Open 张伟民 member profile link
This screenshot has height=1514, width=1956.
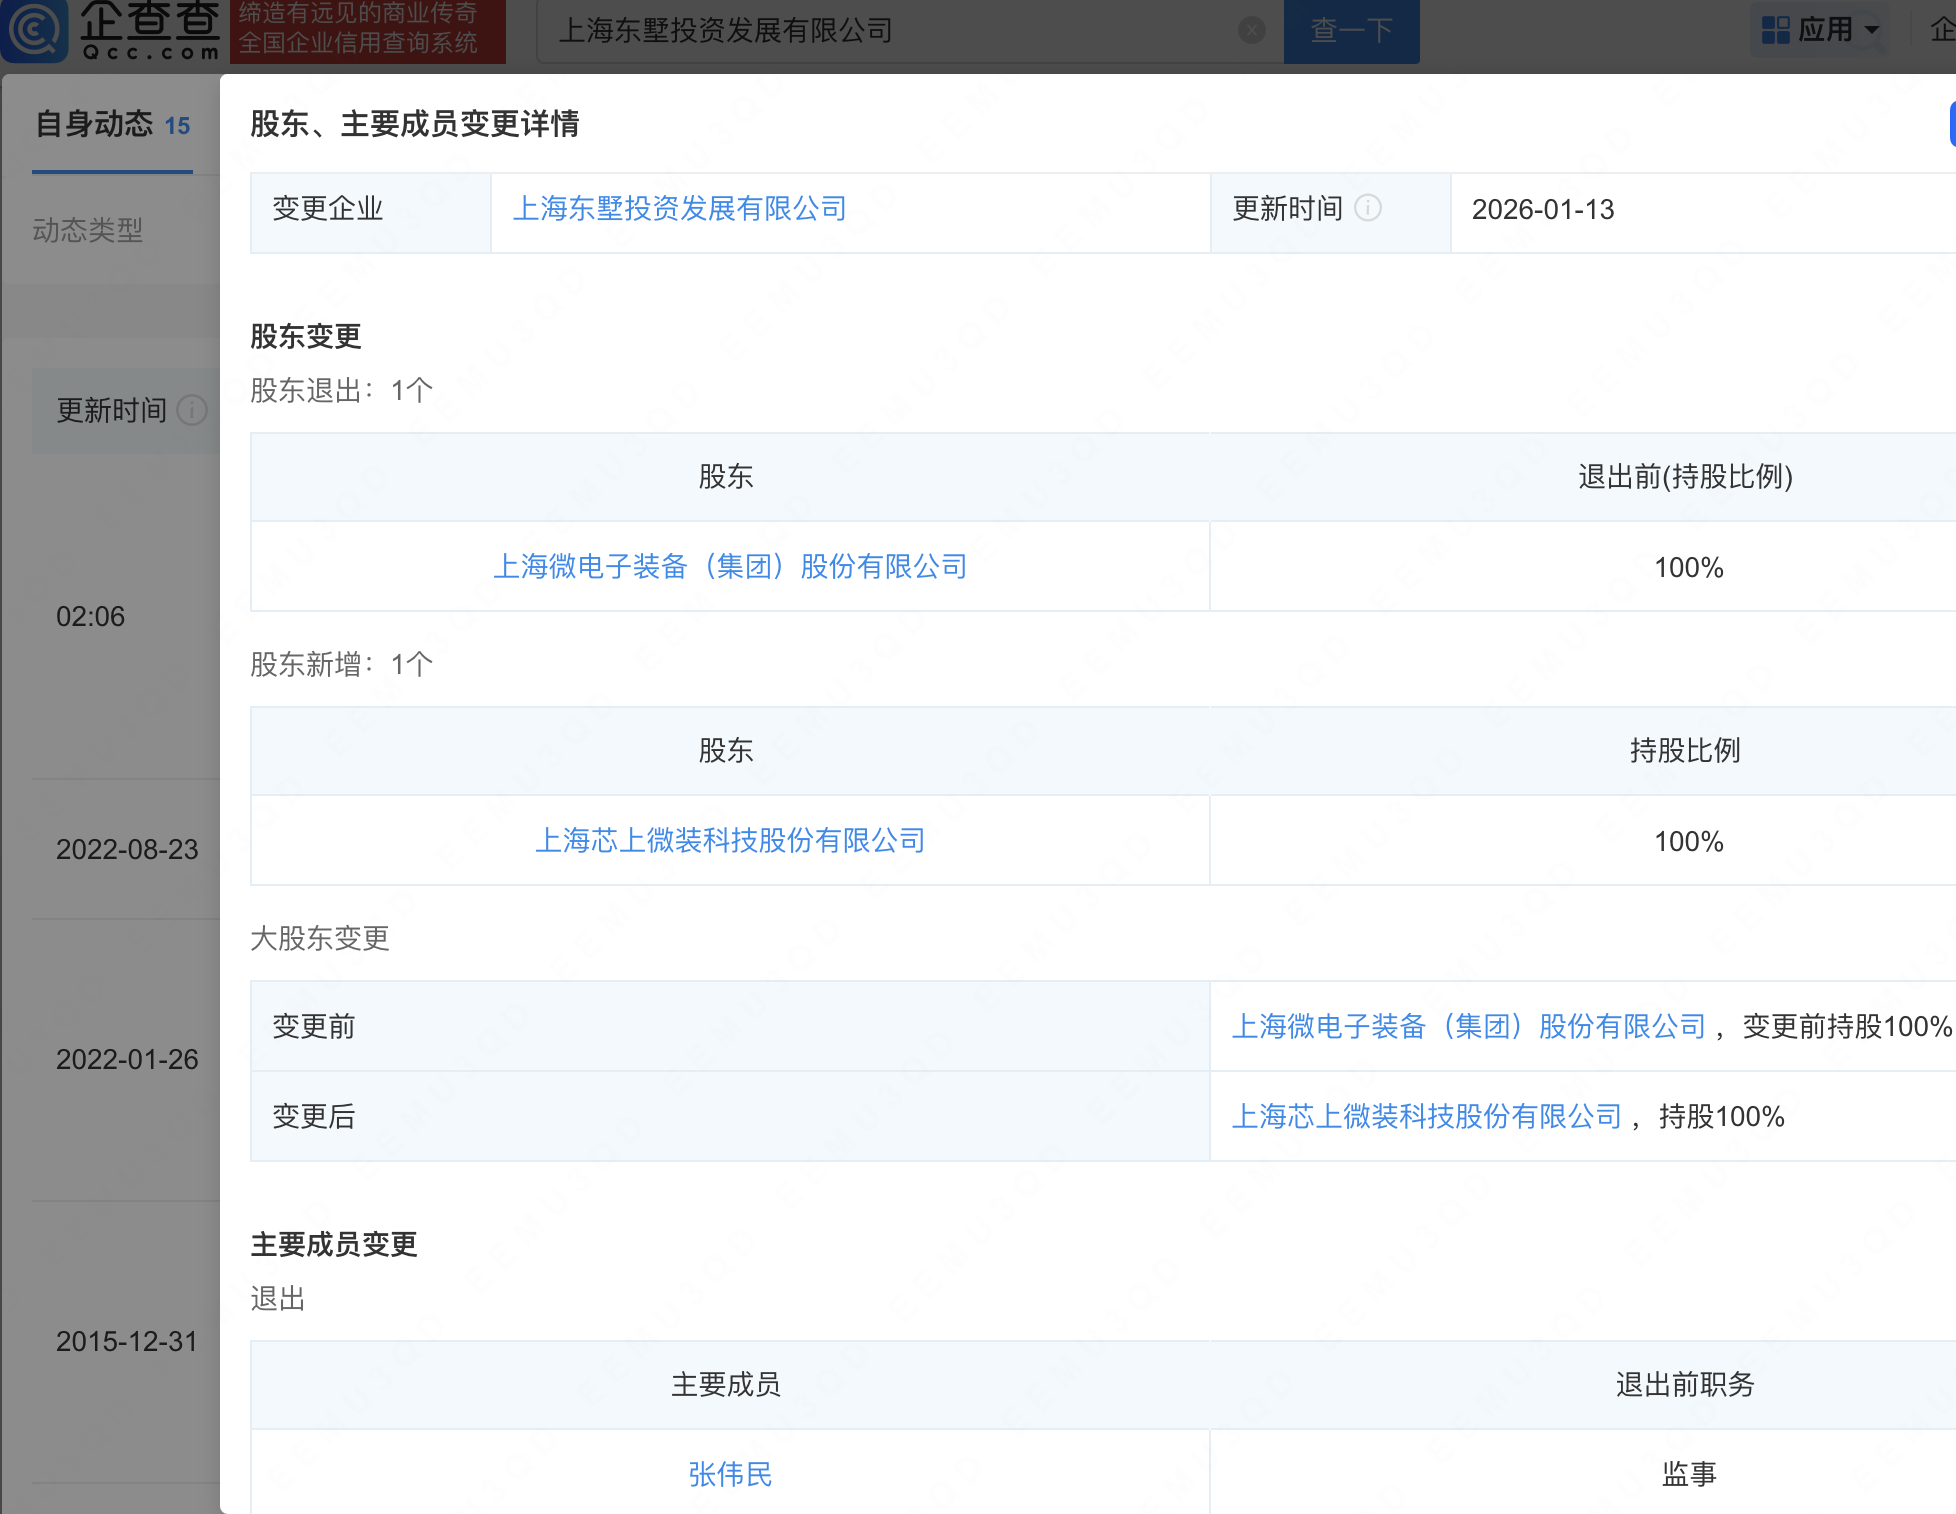coord(730,1474)
